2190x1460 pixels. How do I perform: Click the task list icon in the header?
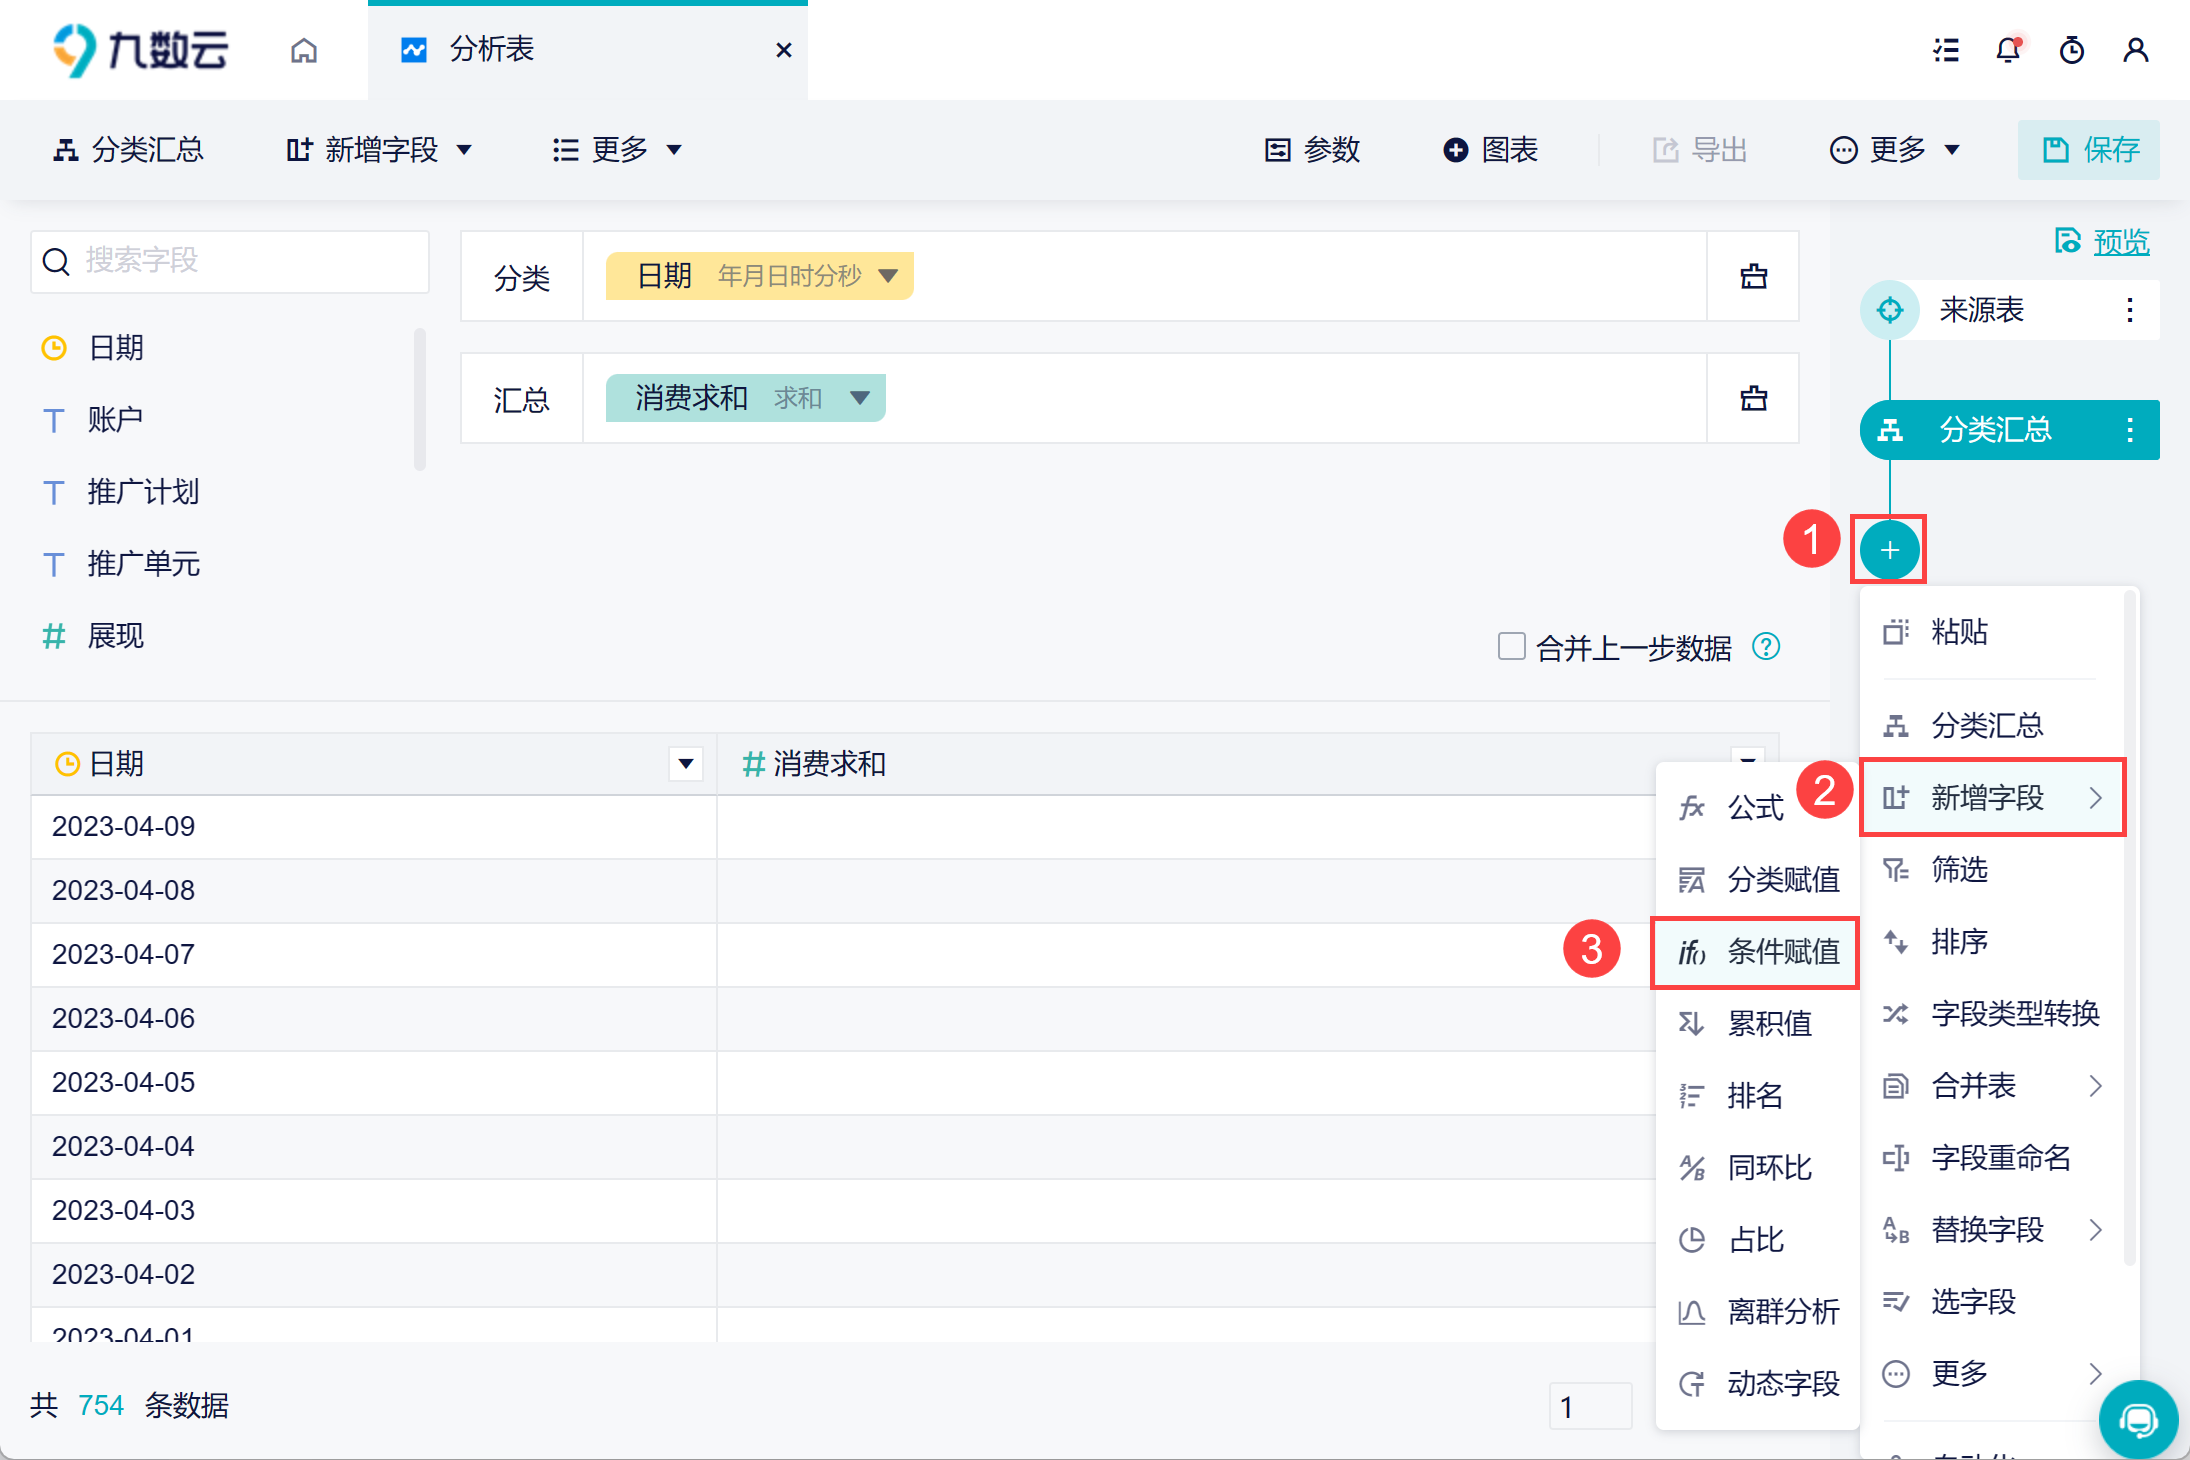click(x=1945, y=50)
